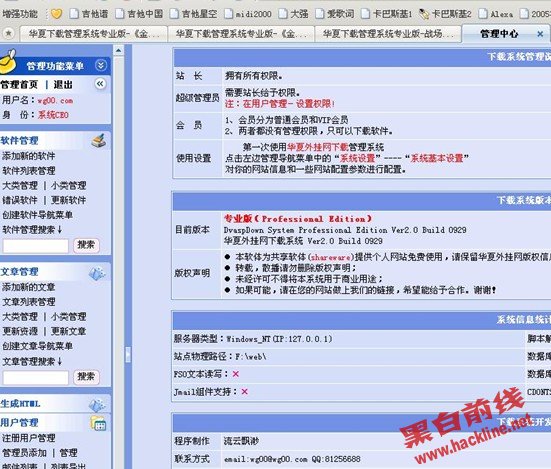The height and width of the screenshot is (469, 551).
Task: Collapse the 管理功能菜单 double-chevron icon
Action: coord(101,65)
